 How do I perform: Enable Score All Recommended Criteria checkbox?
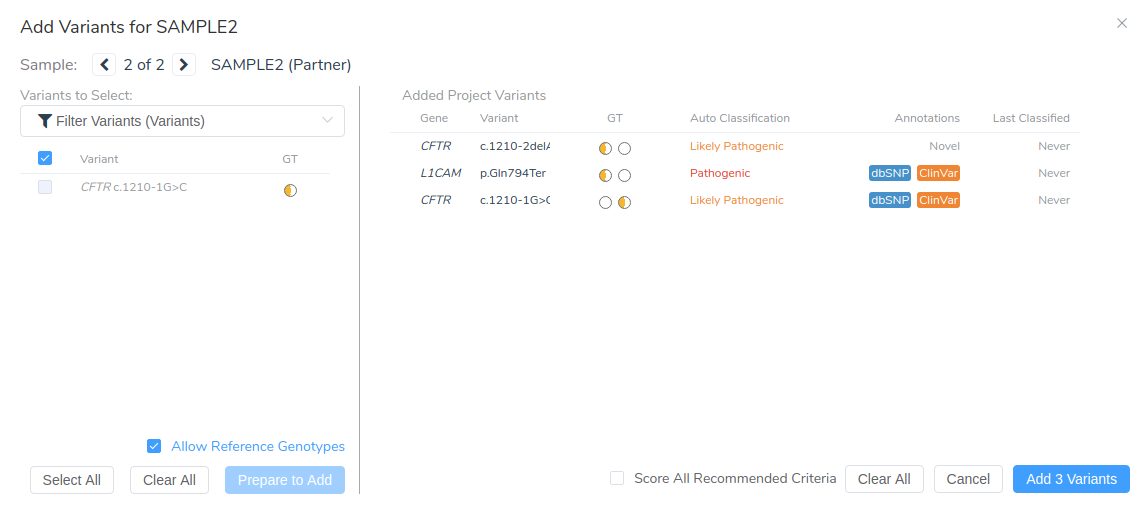617,478
